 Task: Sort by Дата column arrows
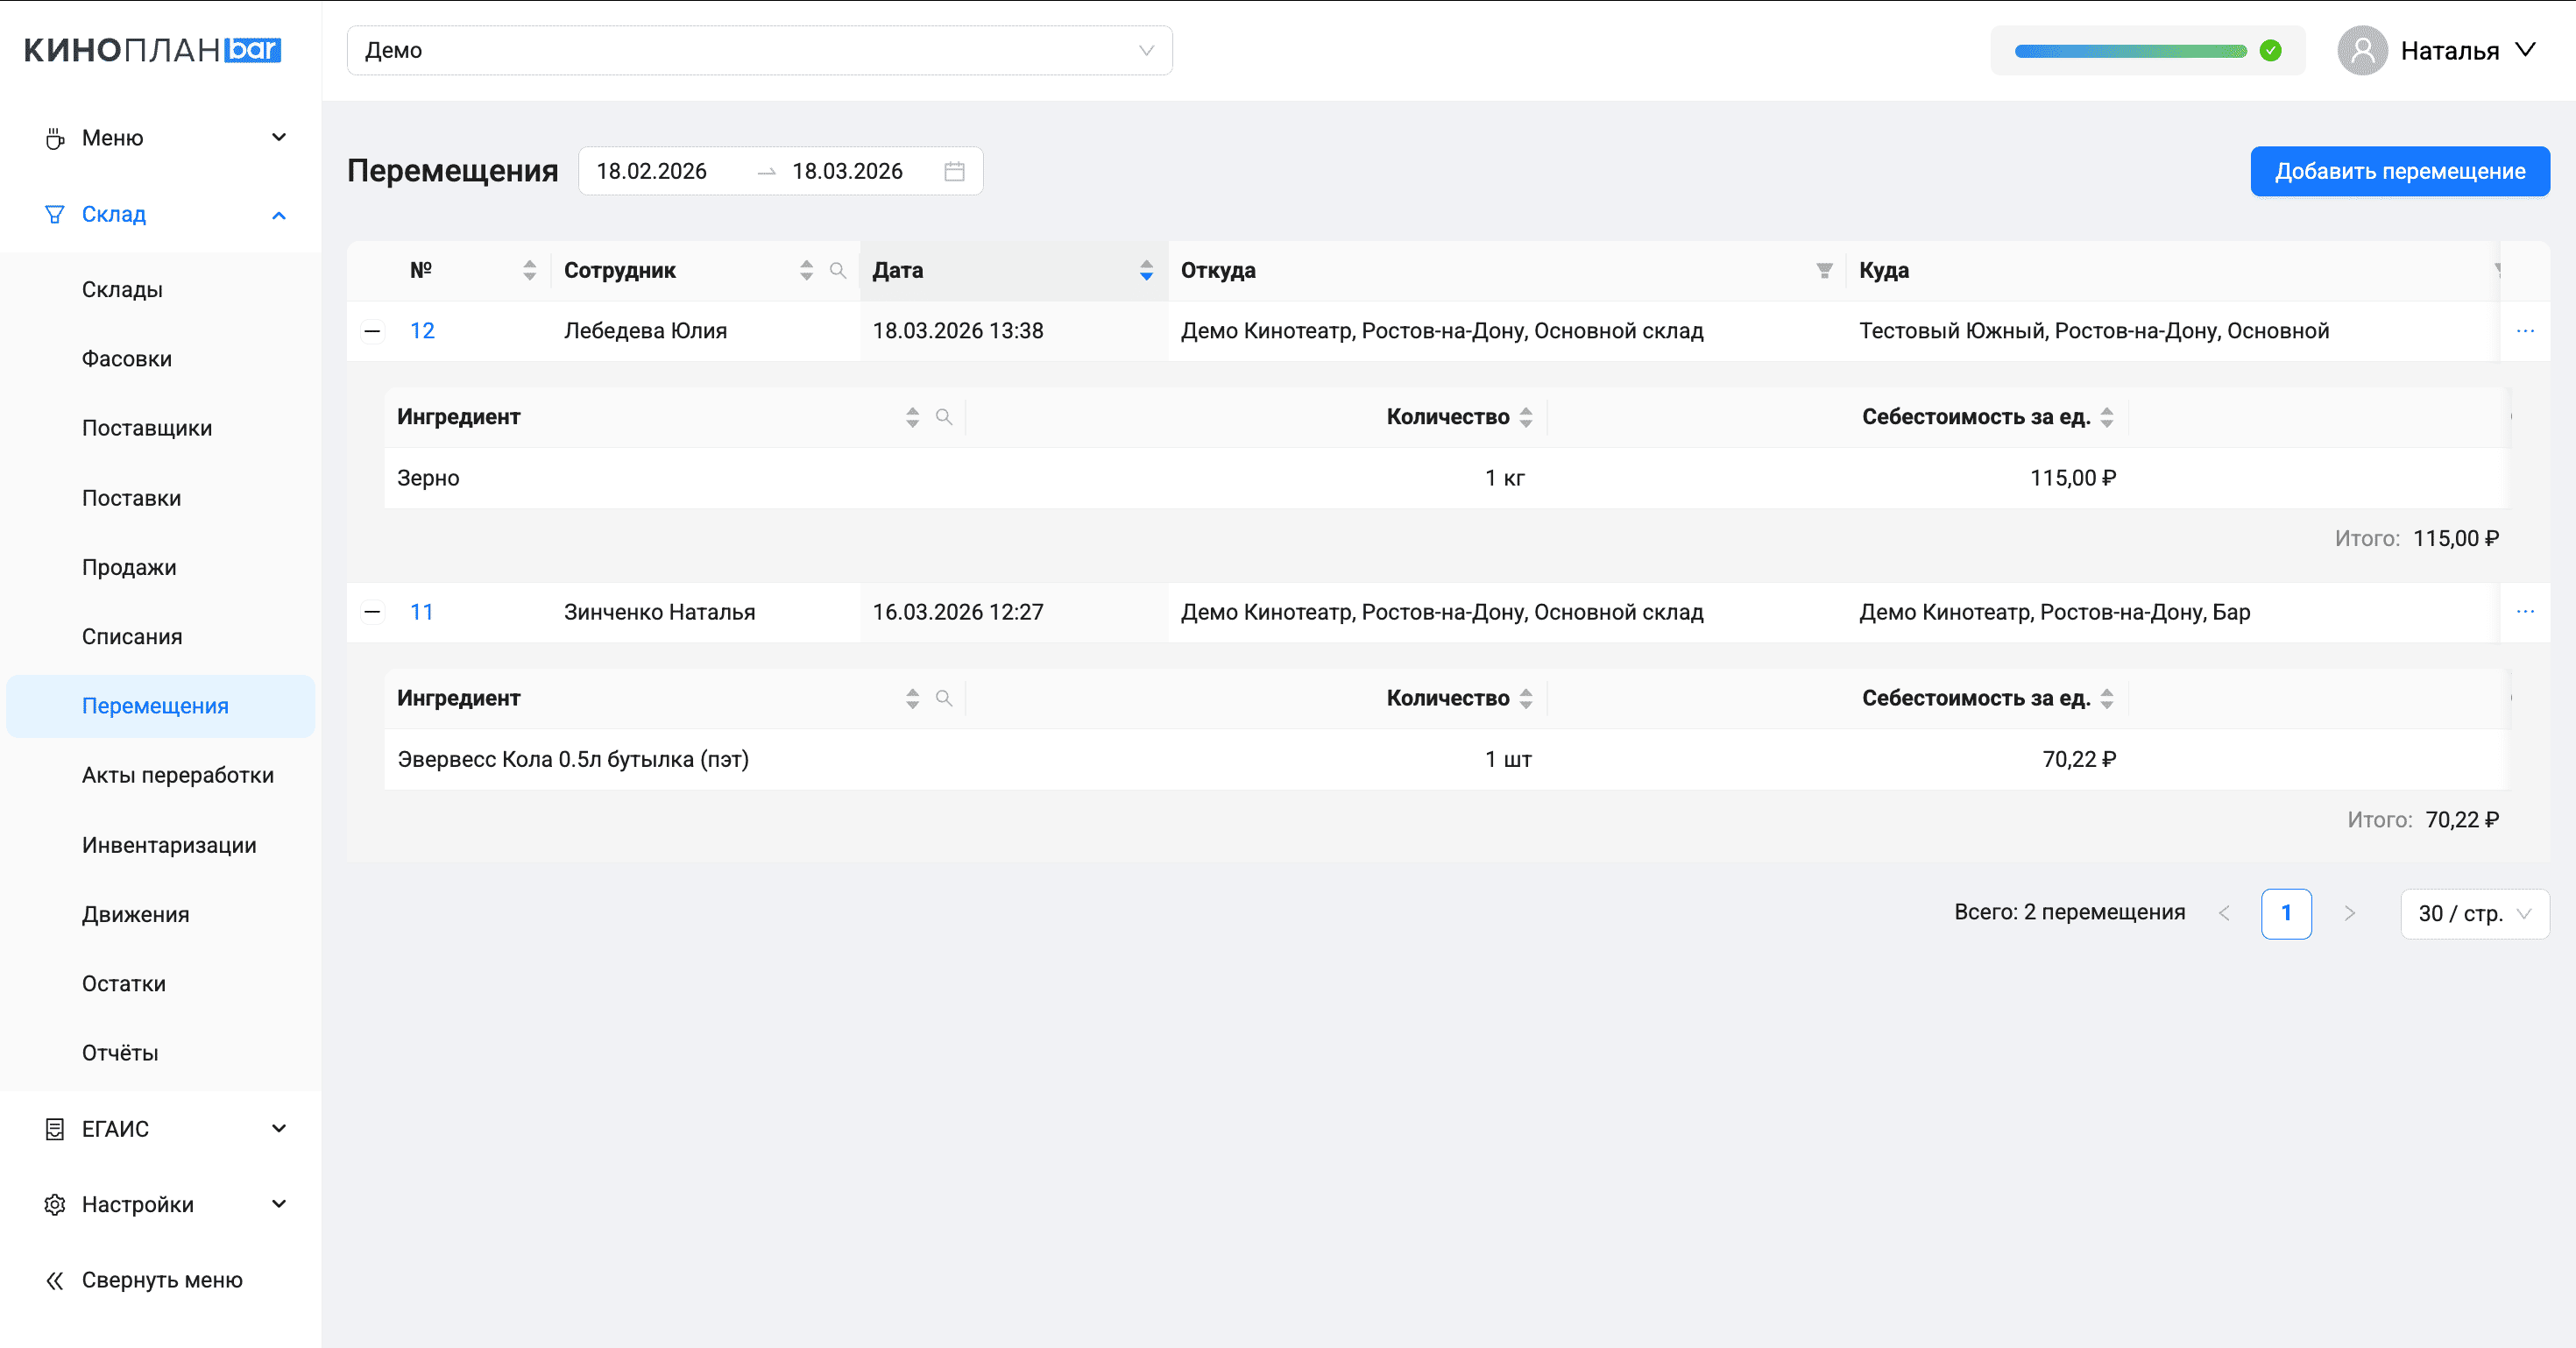point(1146,270)
